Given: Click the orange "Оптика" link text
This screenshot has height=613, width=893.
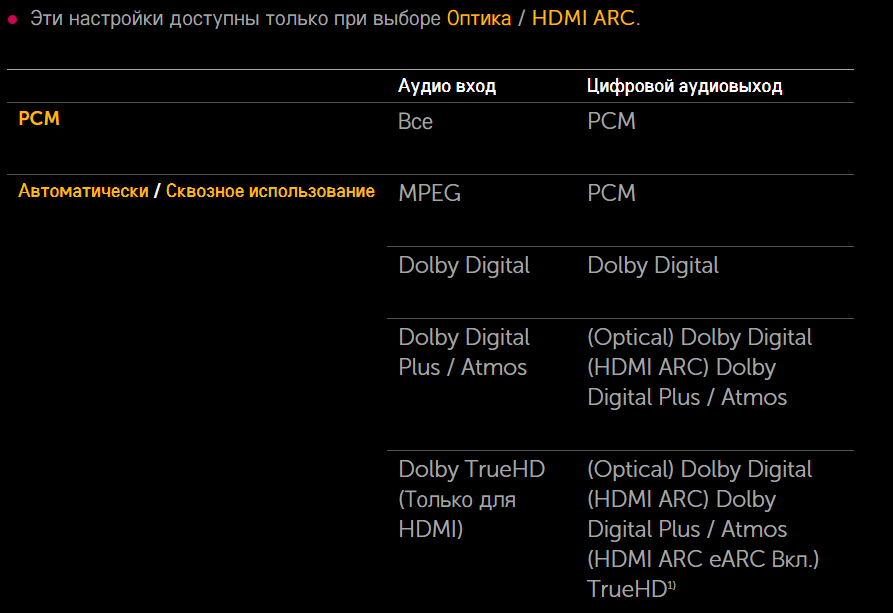Looking at the screenshot, I should point(478,19).
